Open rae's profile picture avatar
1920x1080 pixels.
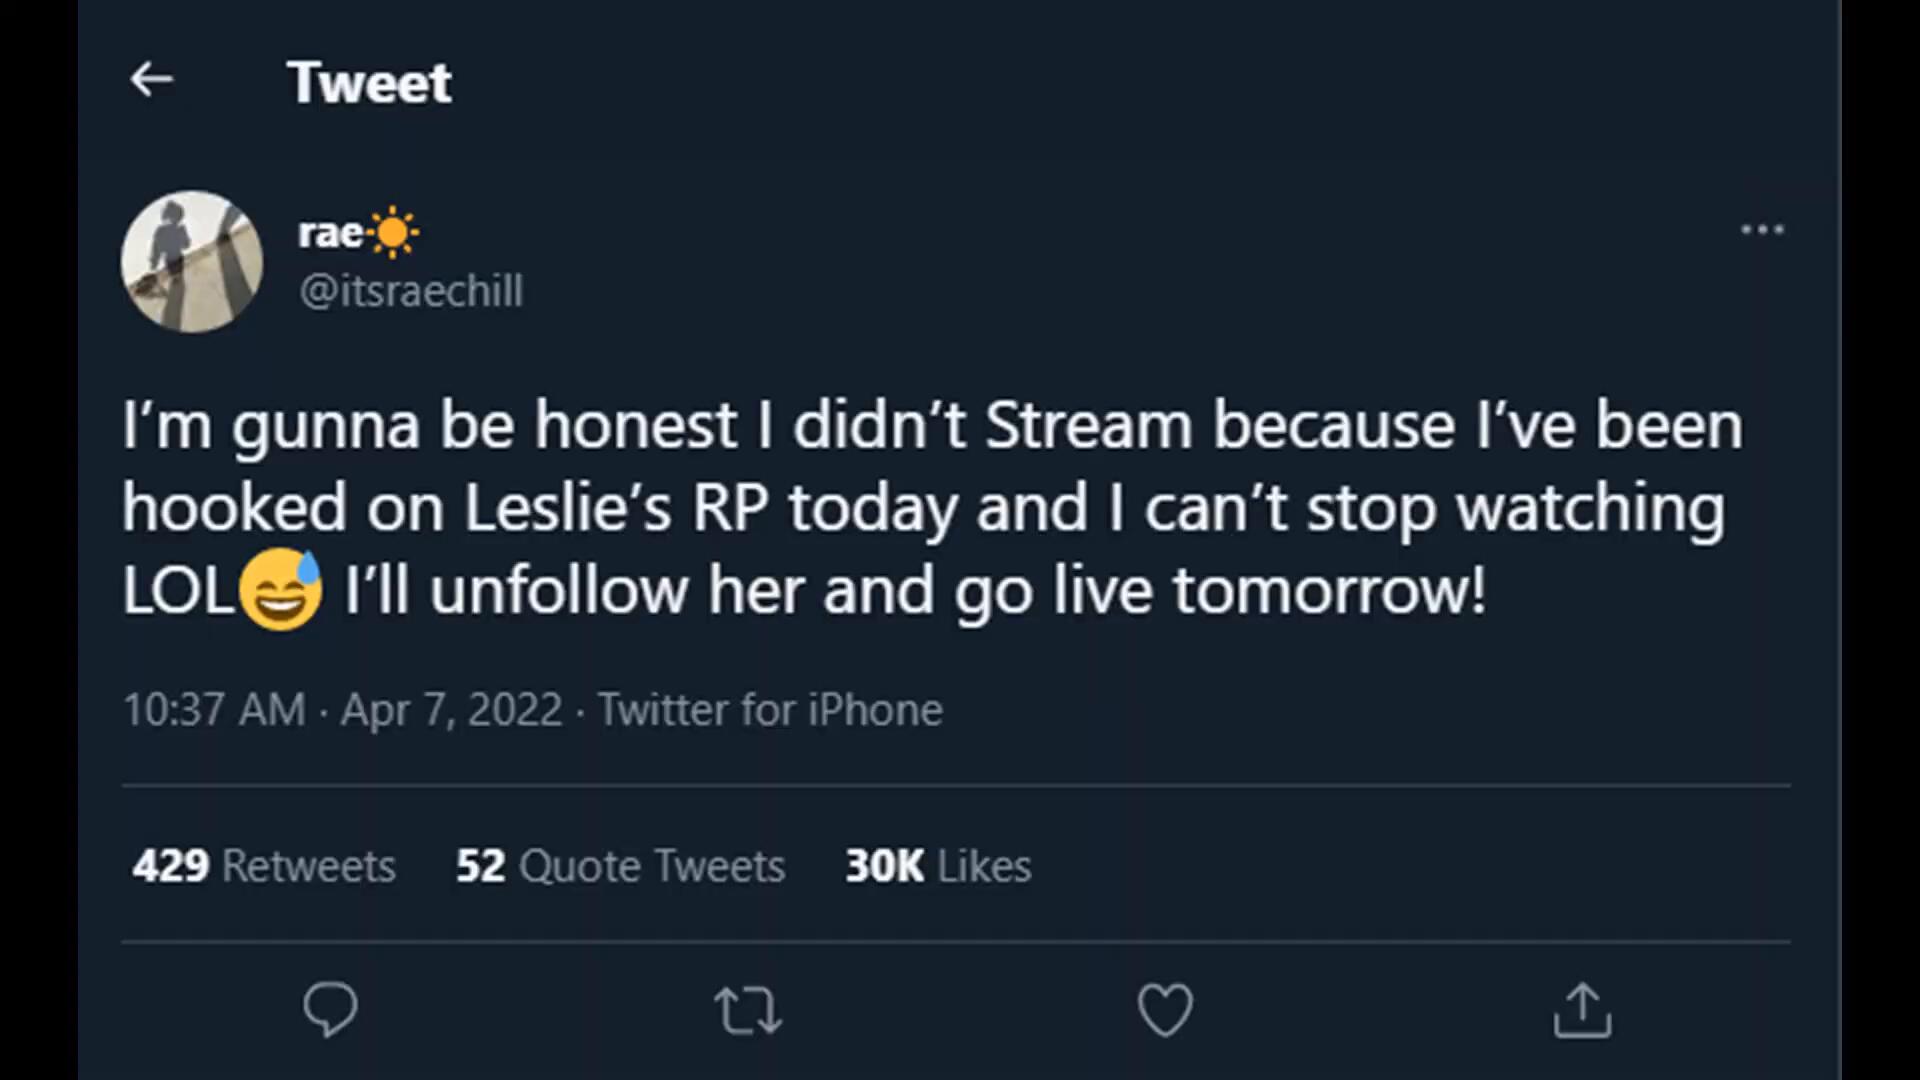[x=192, y=262]
